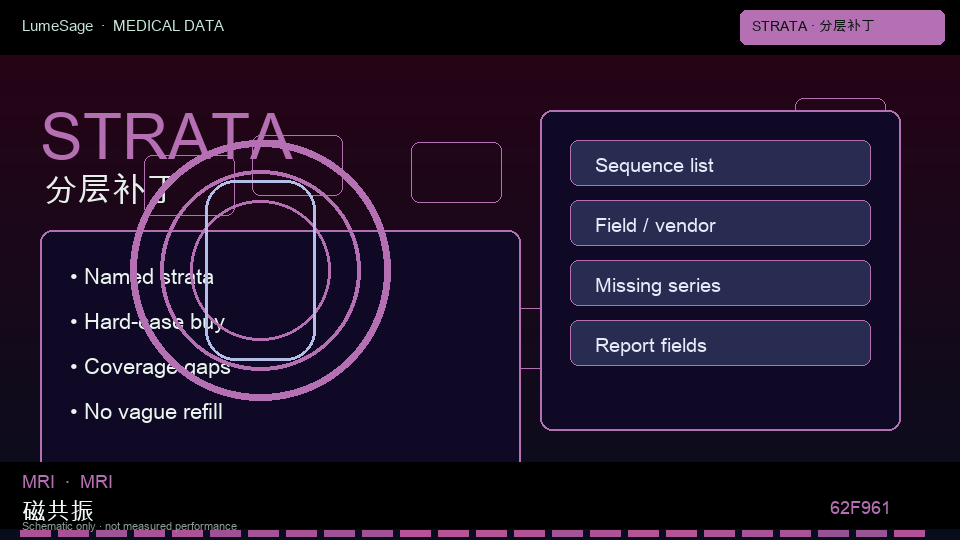The image size is (960, 540).
Task: Open the MEDICAL DATA header label
Action: [168, 26]
